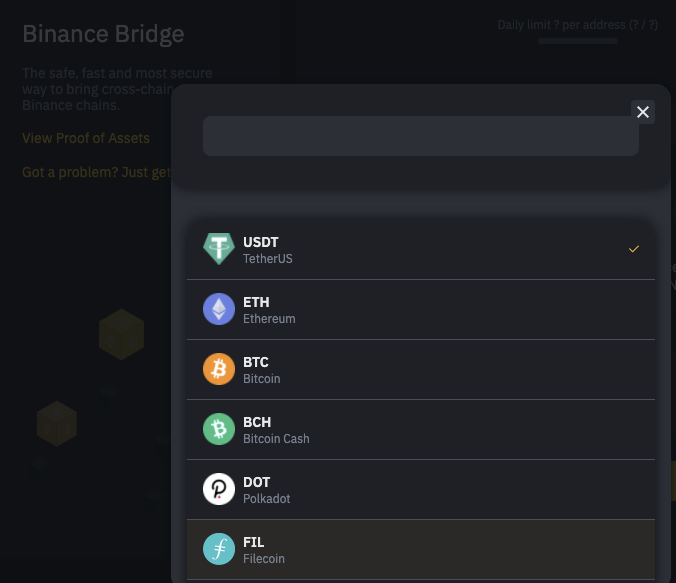
Task: Pick BCH Bitcoin Cash entry
Action: coord(421,429)
